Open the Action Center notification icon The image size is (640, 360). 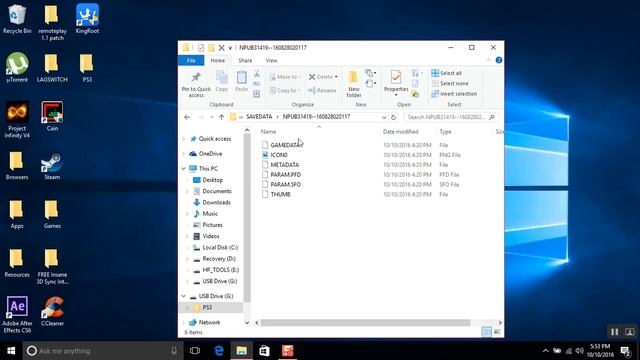pos(625,351)
